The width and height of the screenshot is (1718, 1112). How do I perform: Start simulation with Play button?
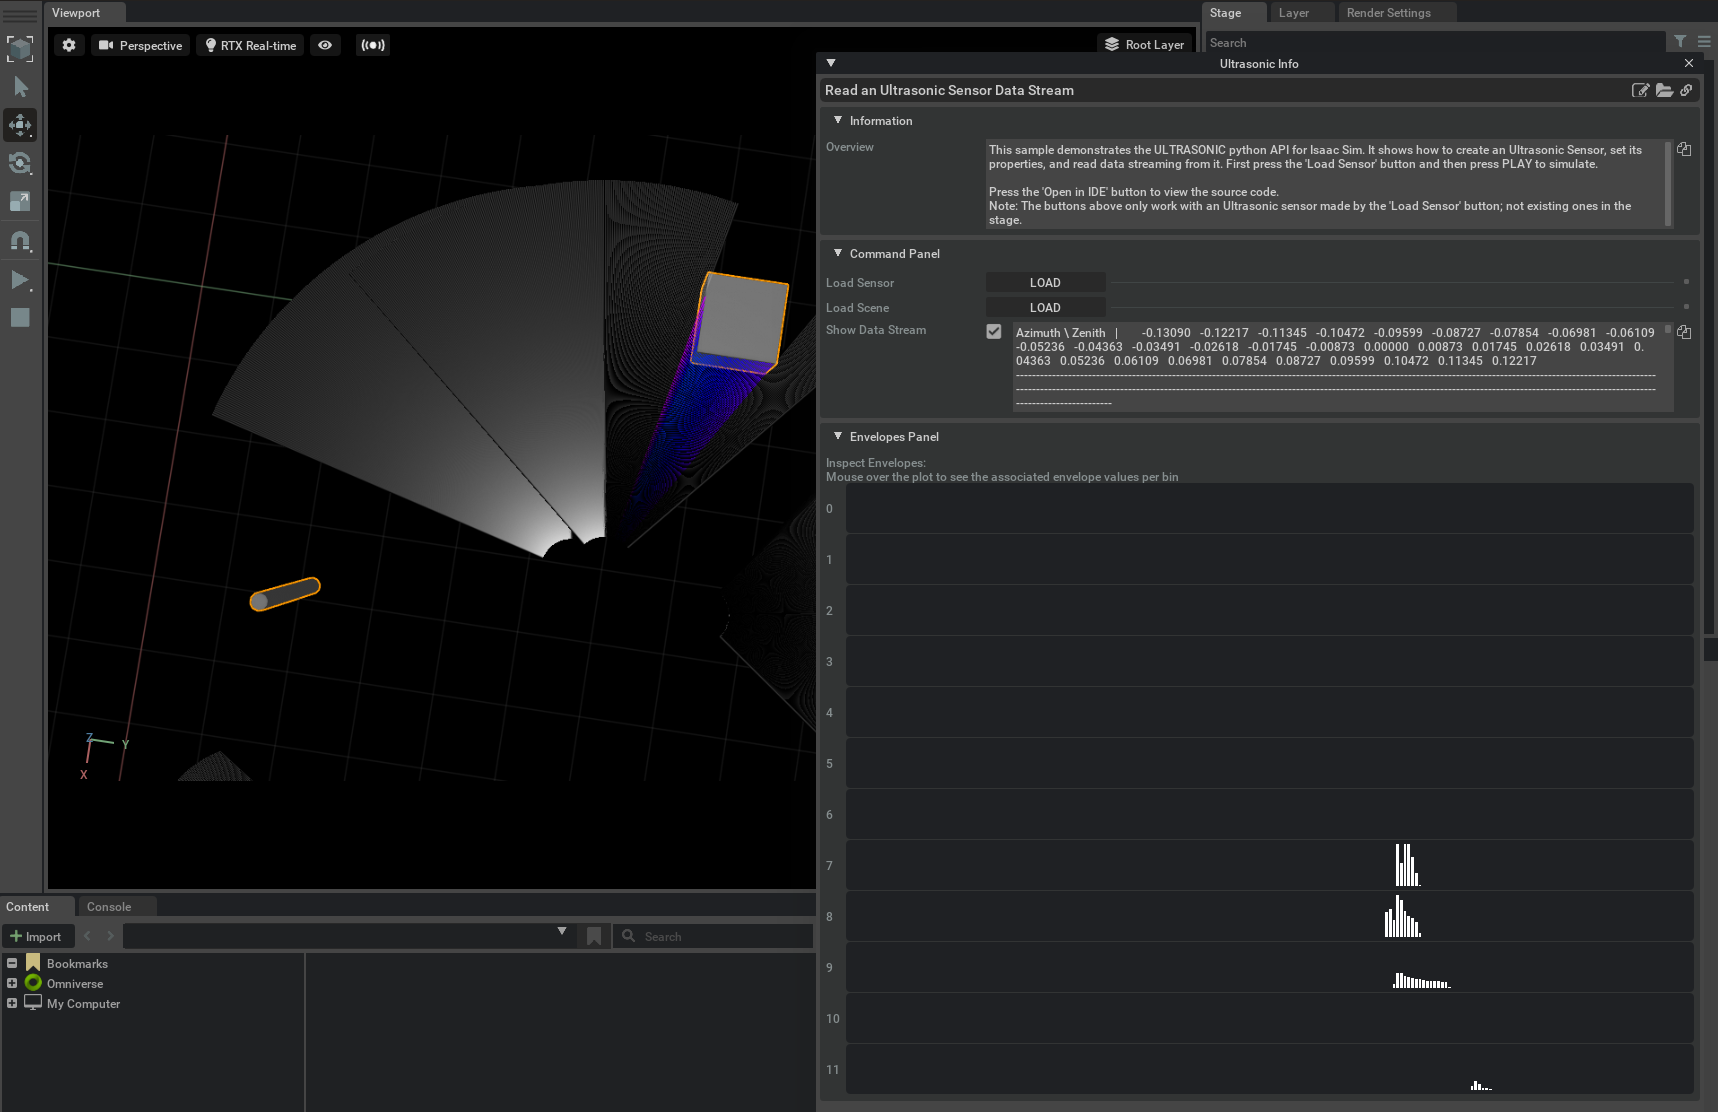pyautogui.click(x=20, y=280)
